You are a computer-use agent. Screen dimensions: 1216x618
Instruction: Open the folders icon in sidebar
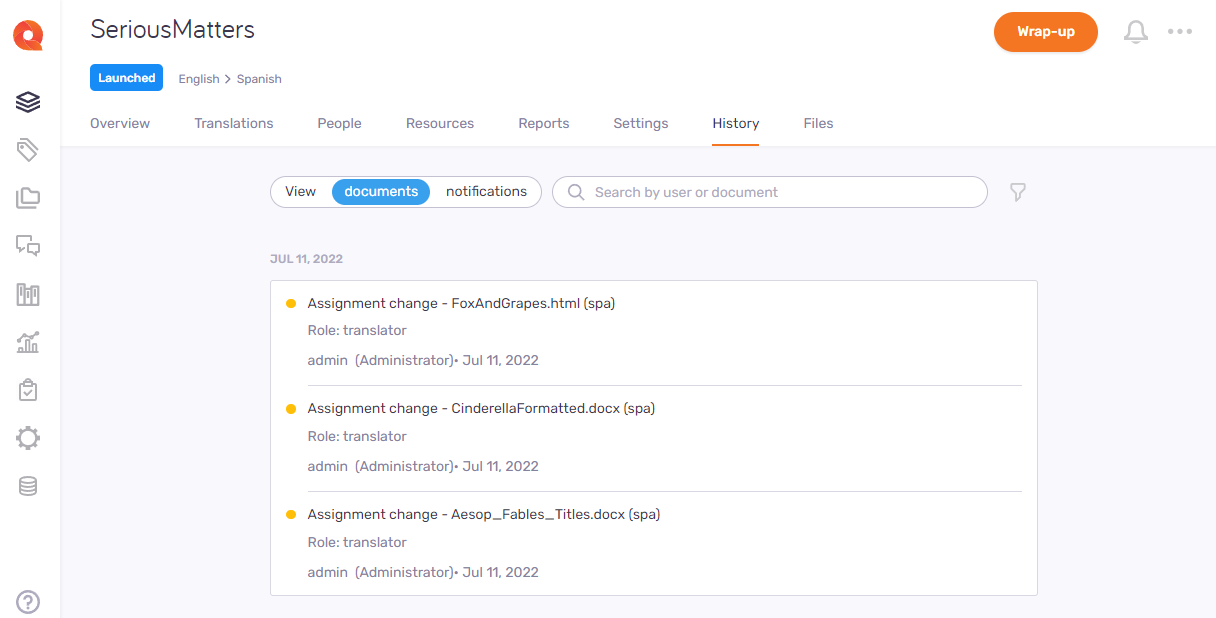[28, 198]
